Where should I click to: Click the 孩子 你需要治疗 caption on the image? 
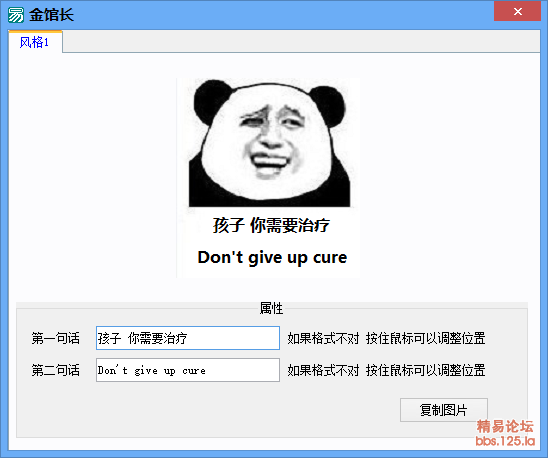[271, 225]
